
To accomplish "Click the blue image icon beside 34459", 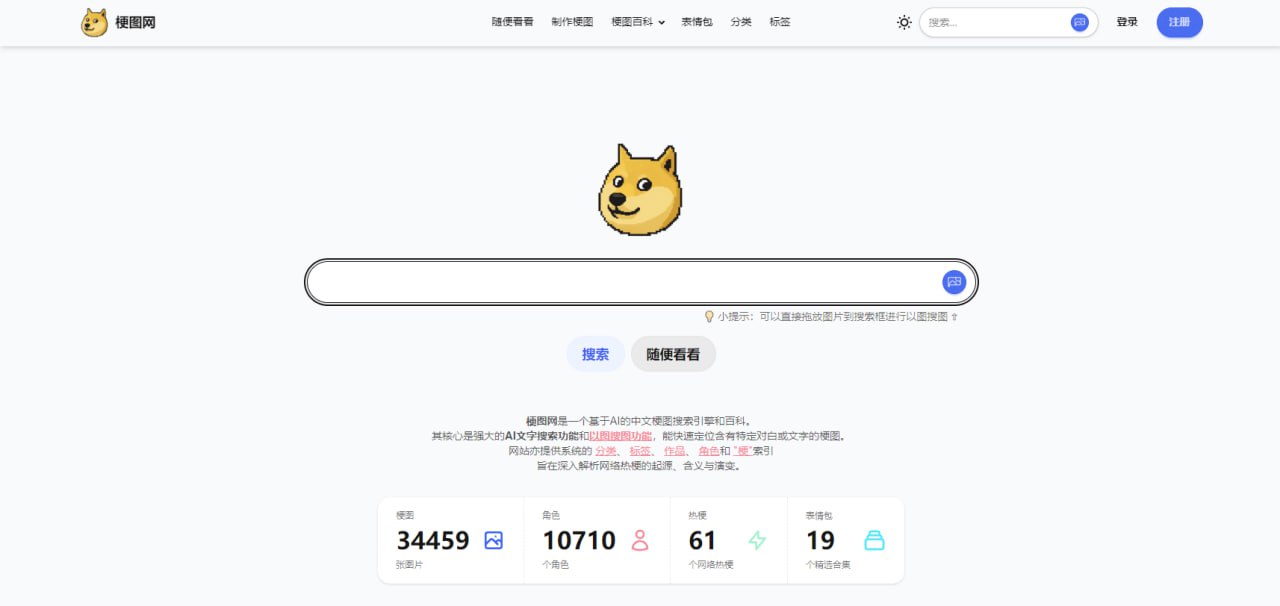I will 493,540.
